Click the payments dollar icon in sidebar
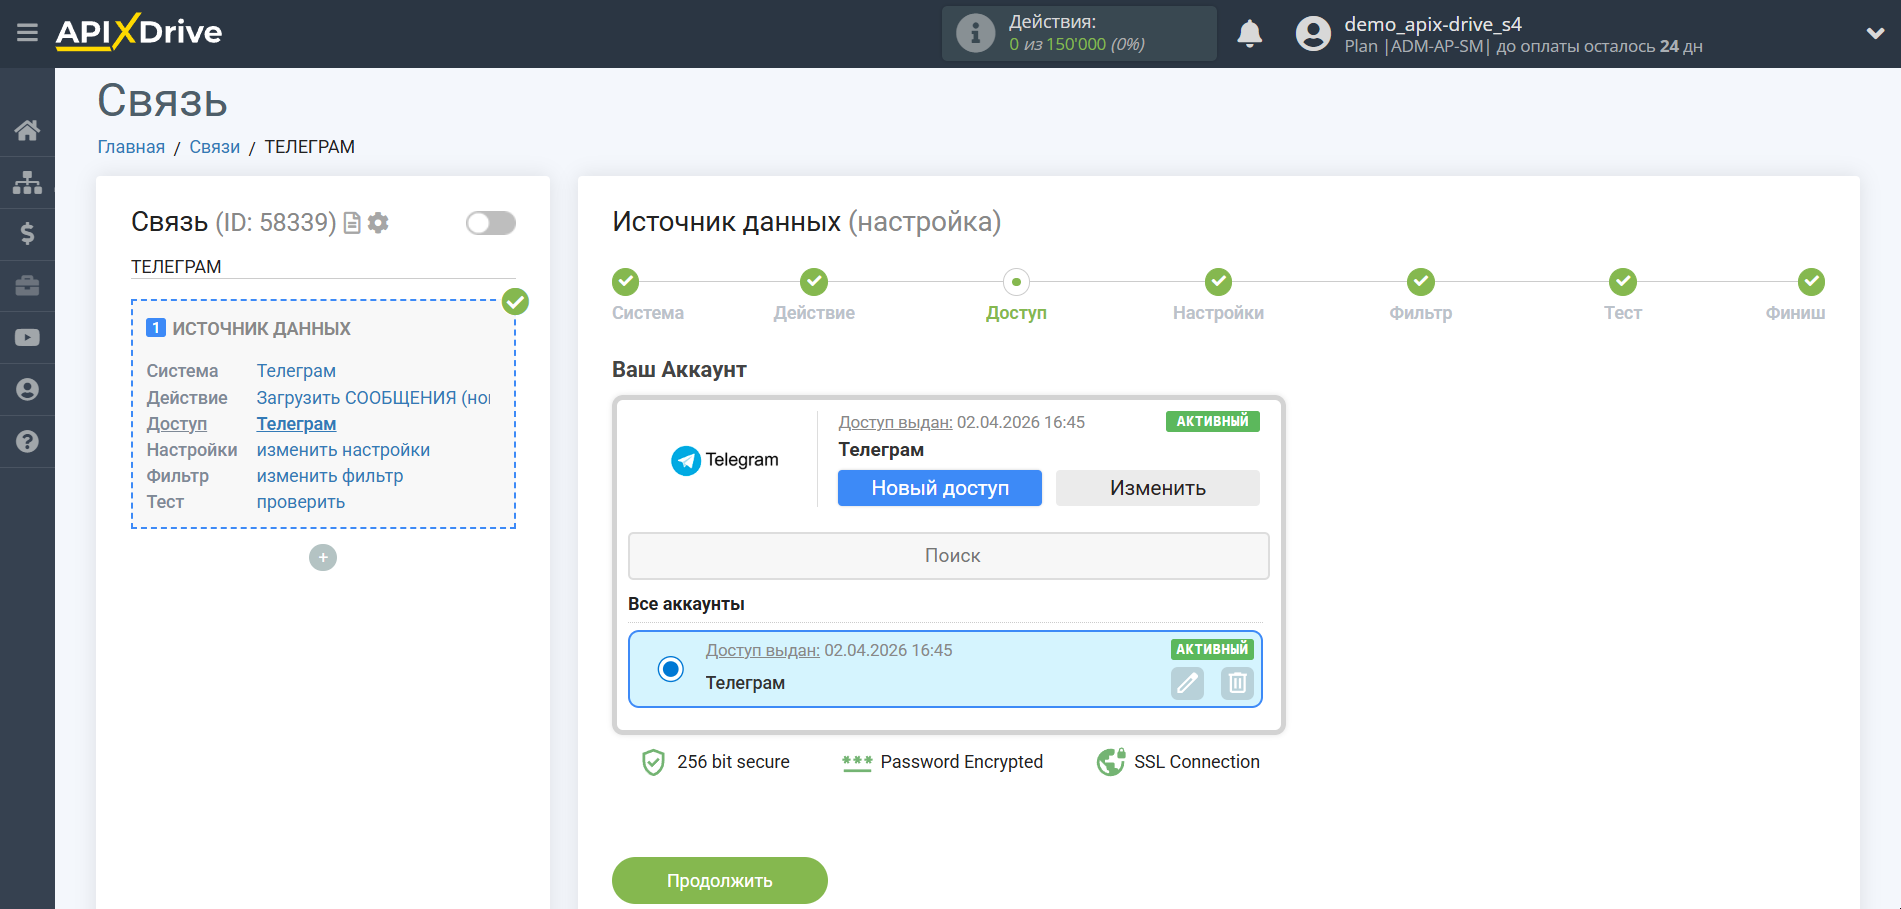Screen dimensions: 1901x909 pyautogui.click(x=27, y=234)
